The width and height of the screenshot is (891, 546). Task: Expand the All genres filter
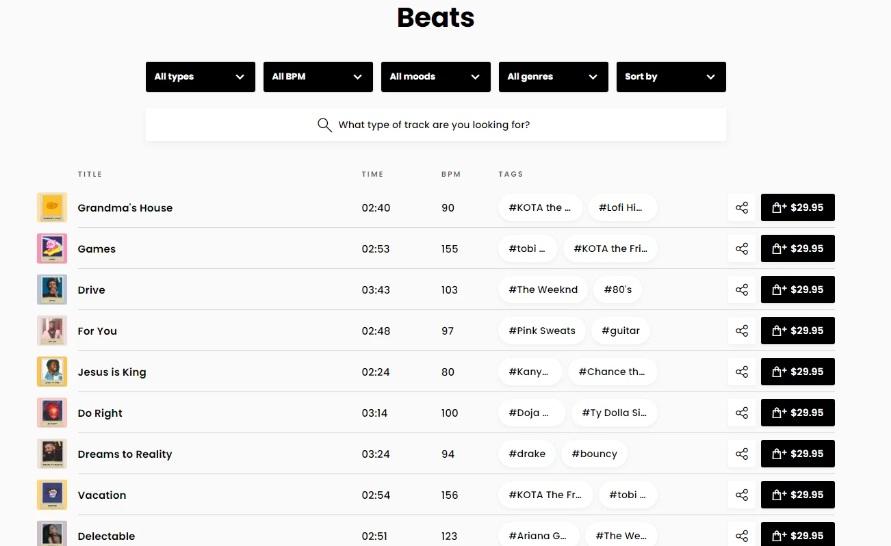tap(553, 77)
